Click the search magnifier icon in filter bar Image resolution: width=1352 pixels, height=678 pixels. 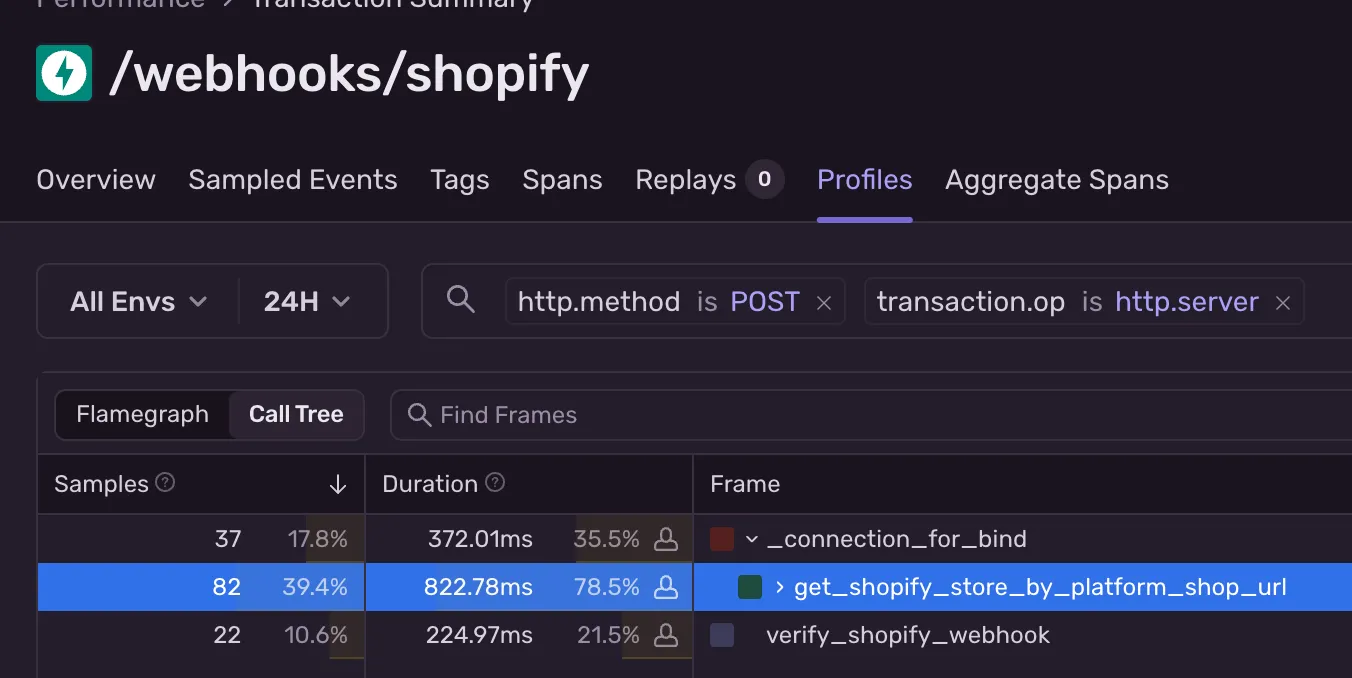click(460, 300)
